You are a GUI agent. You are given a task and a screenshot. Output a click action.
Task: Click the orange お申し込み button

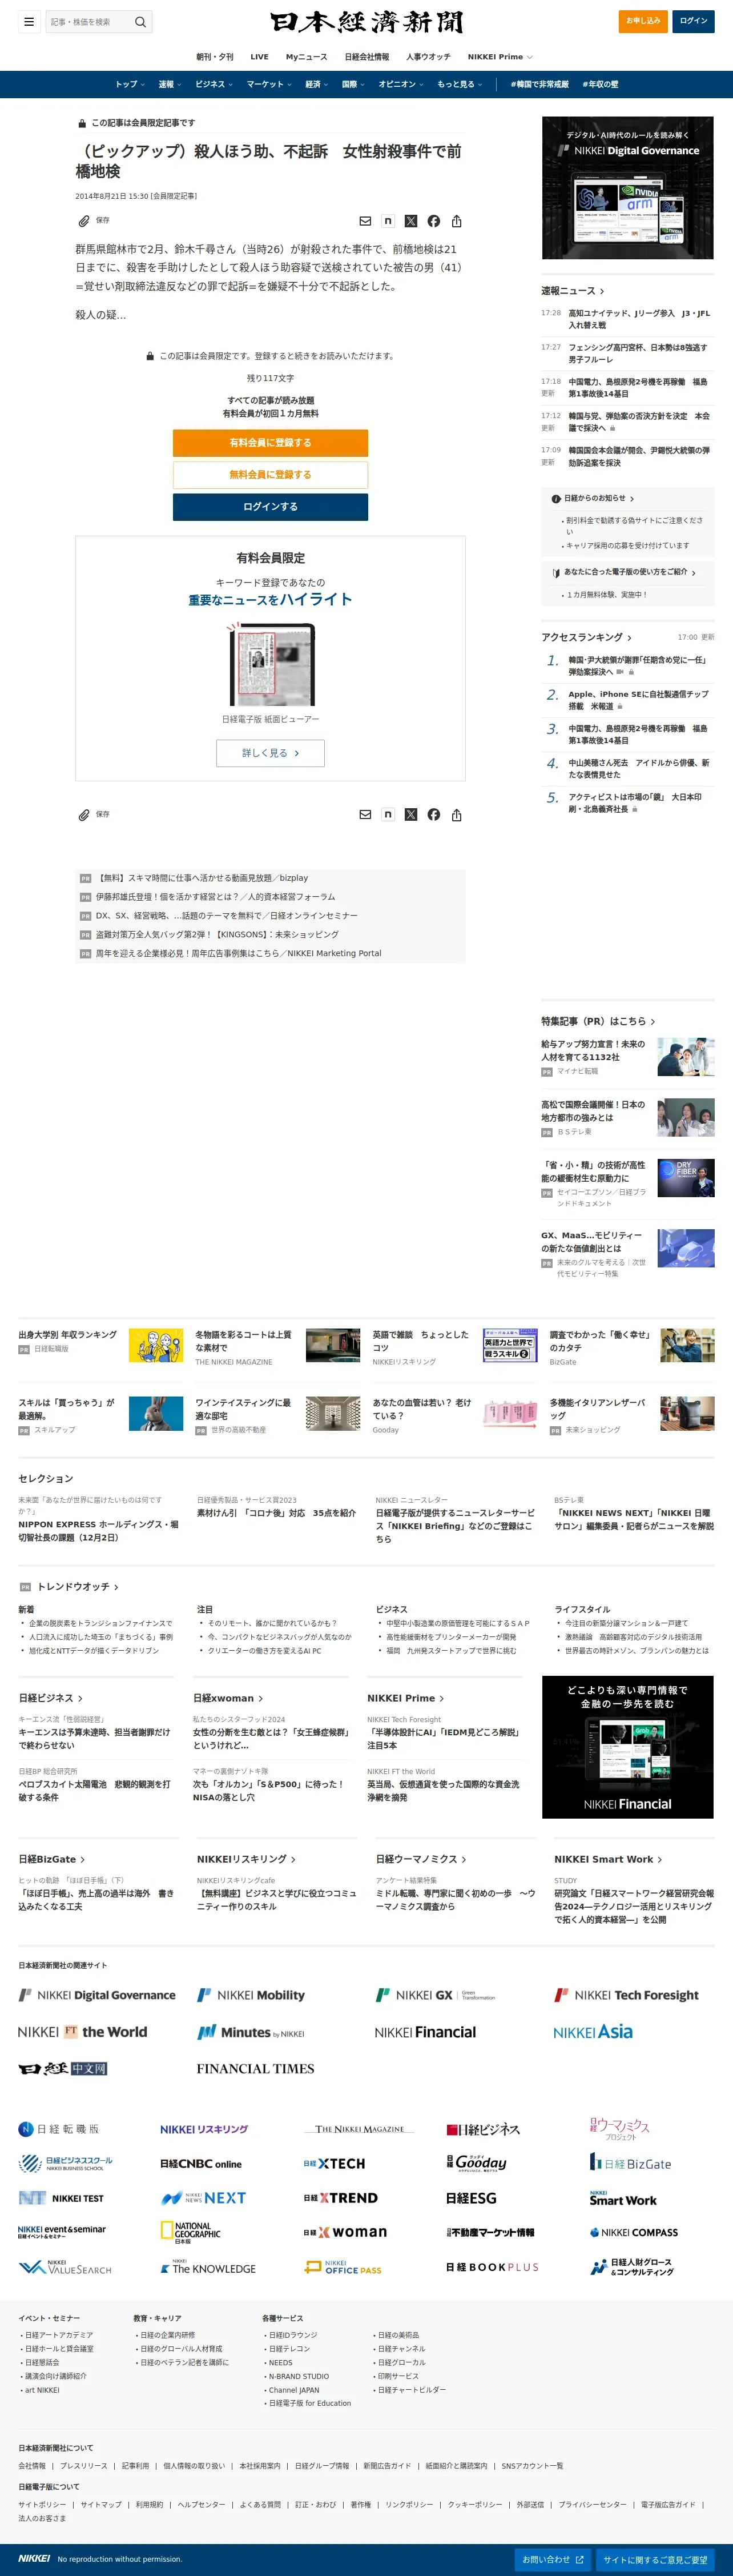point(643,21)
